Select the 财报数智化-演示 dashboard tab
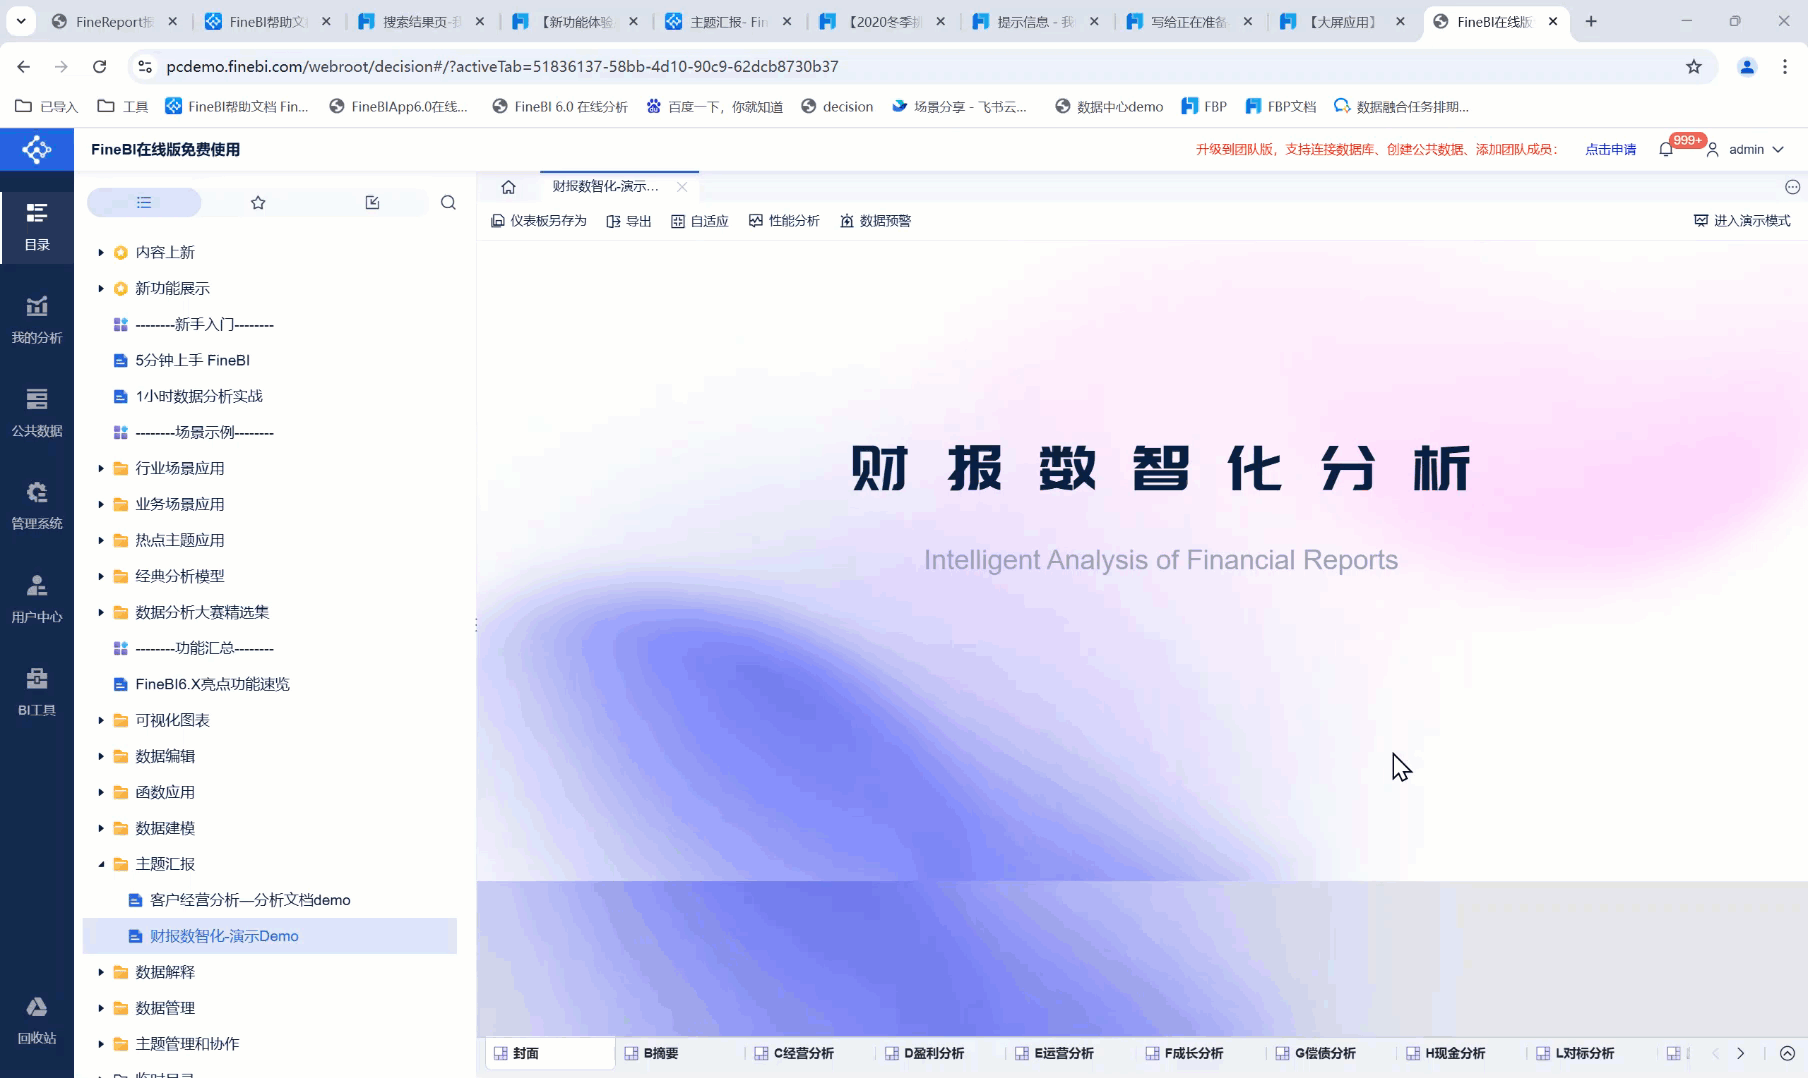Viewport: 1808px width, 1078px height. [x=606, y=187]
